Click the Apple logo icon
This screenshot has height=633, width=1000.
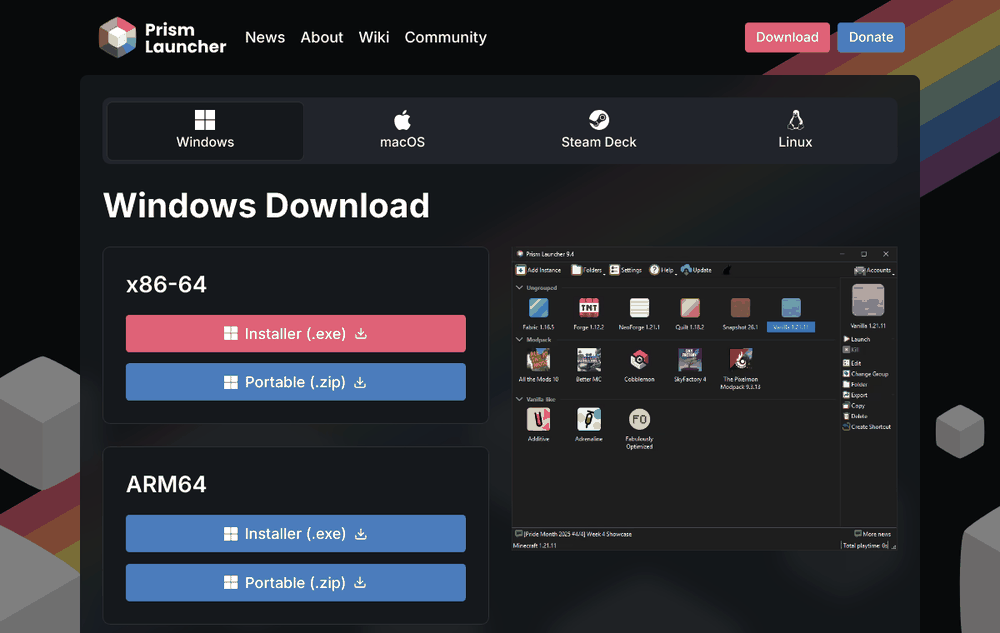pyautogui.click(x=402, y=119)
